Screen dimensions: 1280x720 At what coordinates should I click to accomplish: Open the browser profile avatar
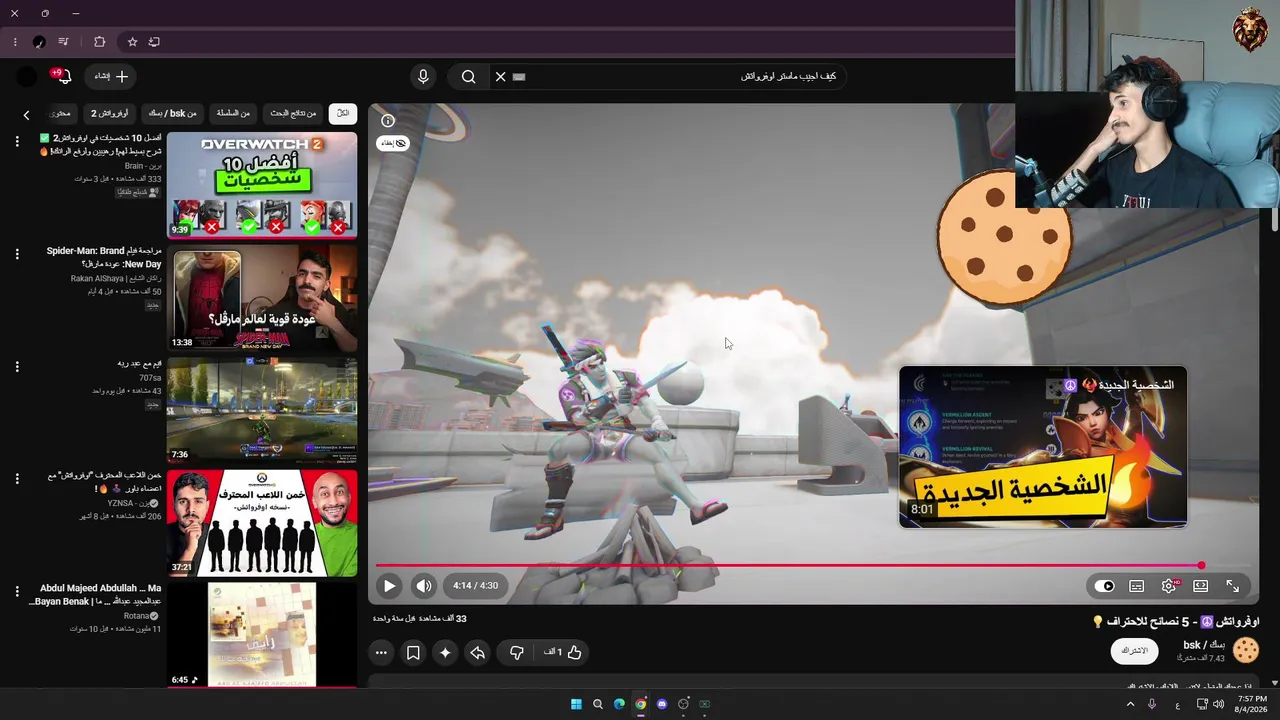coord(39,42)
